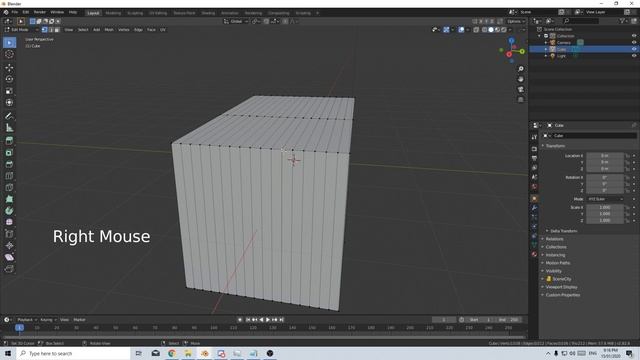Hide the Camera object in the outliner

pyautogui.click(x=634, y=42)
